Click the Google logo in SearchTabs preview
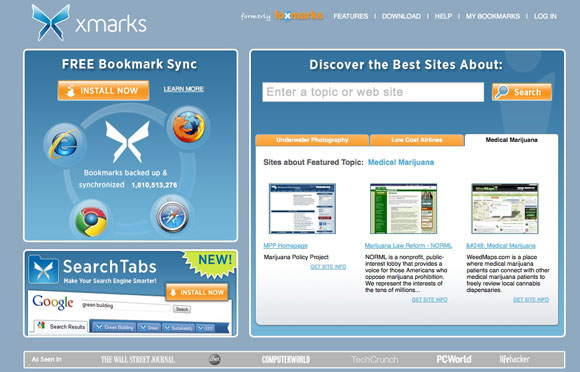The width and height of the screenshot is (580, 372). [53, 302]
